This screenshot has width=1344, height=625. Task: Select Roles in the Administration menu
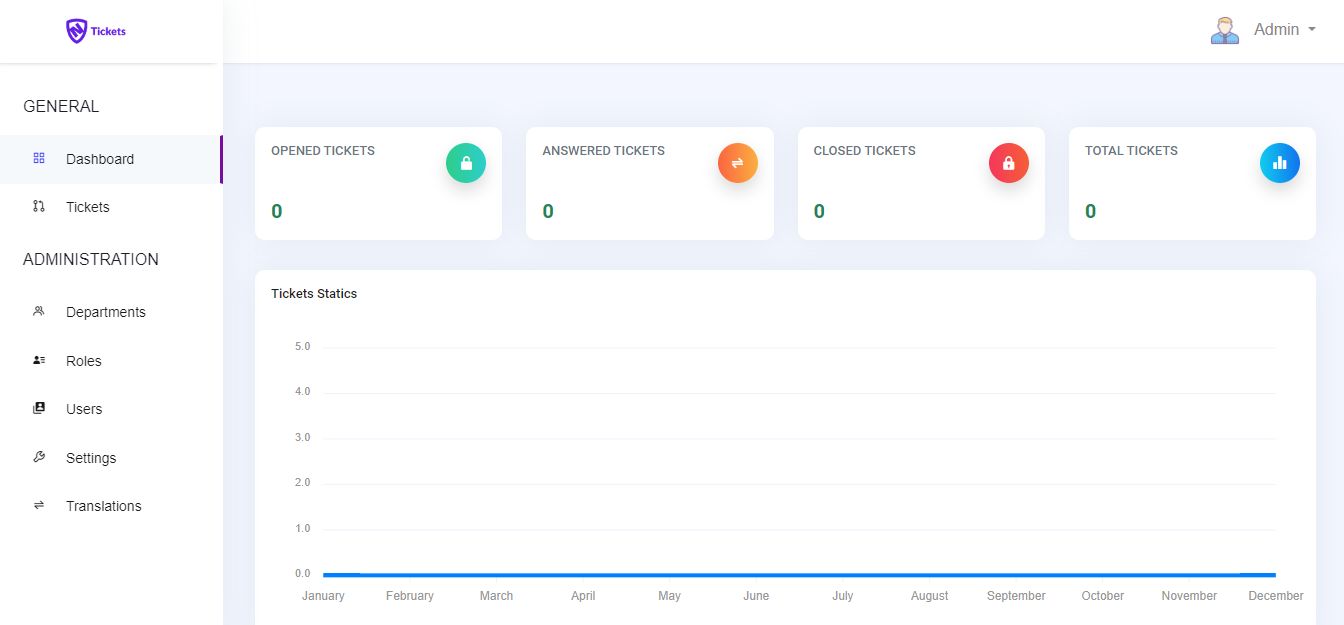click(84, 361)
